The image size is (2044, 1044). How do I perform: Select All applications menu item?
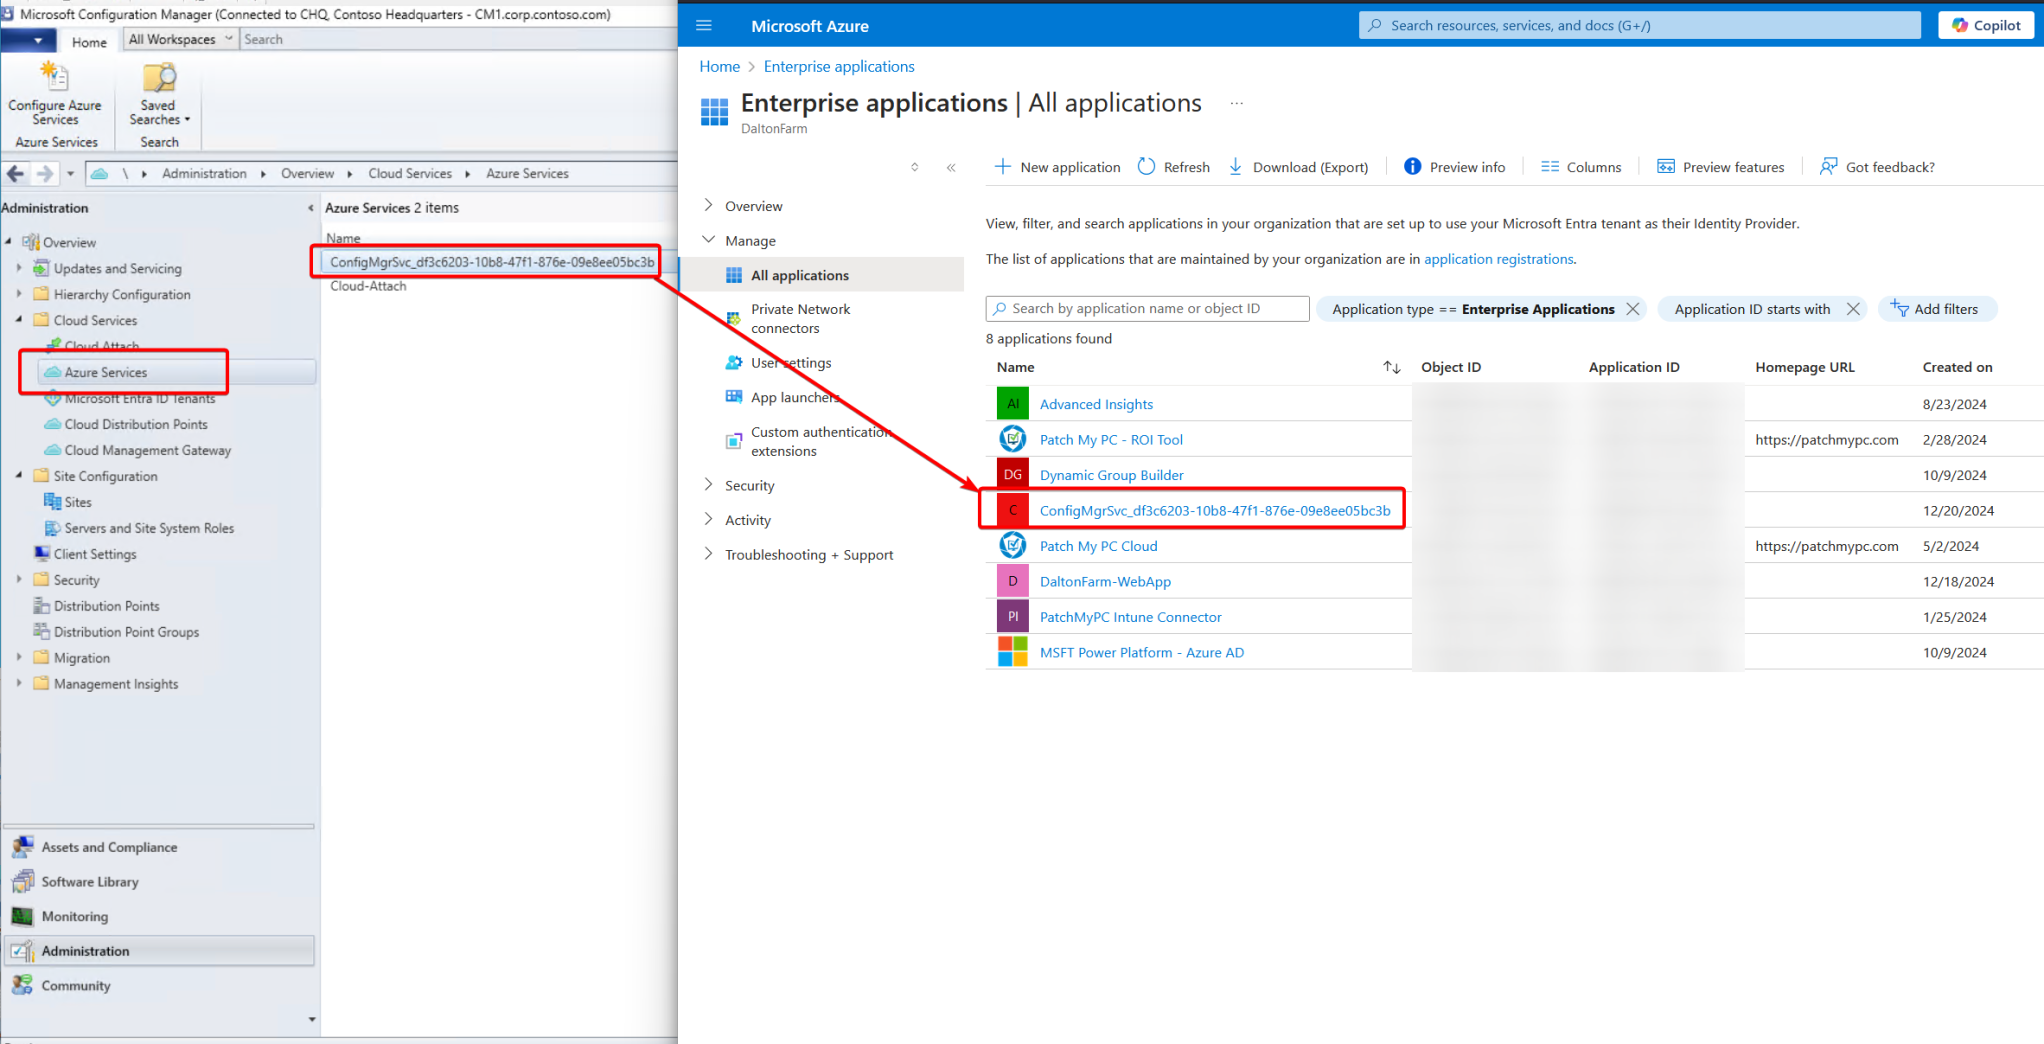click(822, 275)
